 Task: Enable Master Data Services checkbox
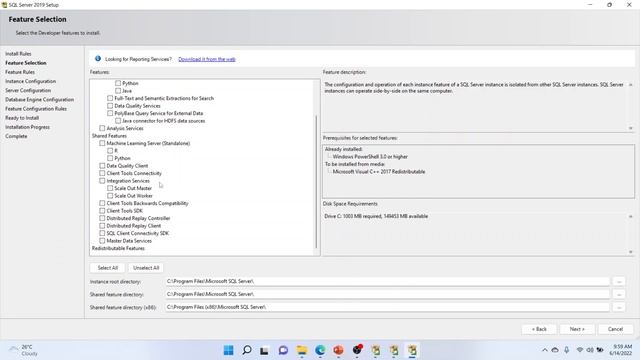[102, 241]
